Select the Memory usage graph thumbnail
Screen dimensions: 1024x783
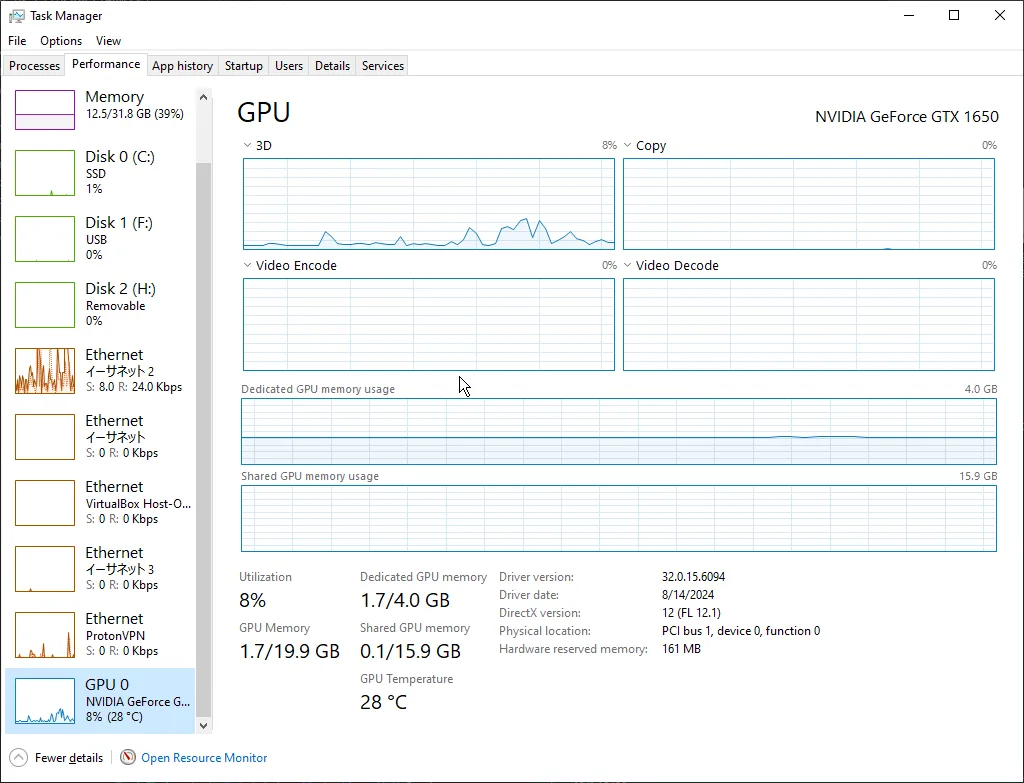tap(45, 110)
